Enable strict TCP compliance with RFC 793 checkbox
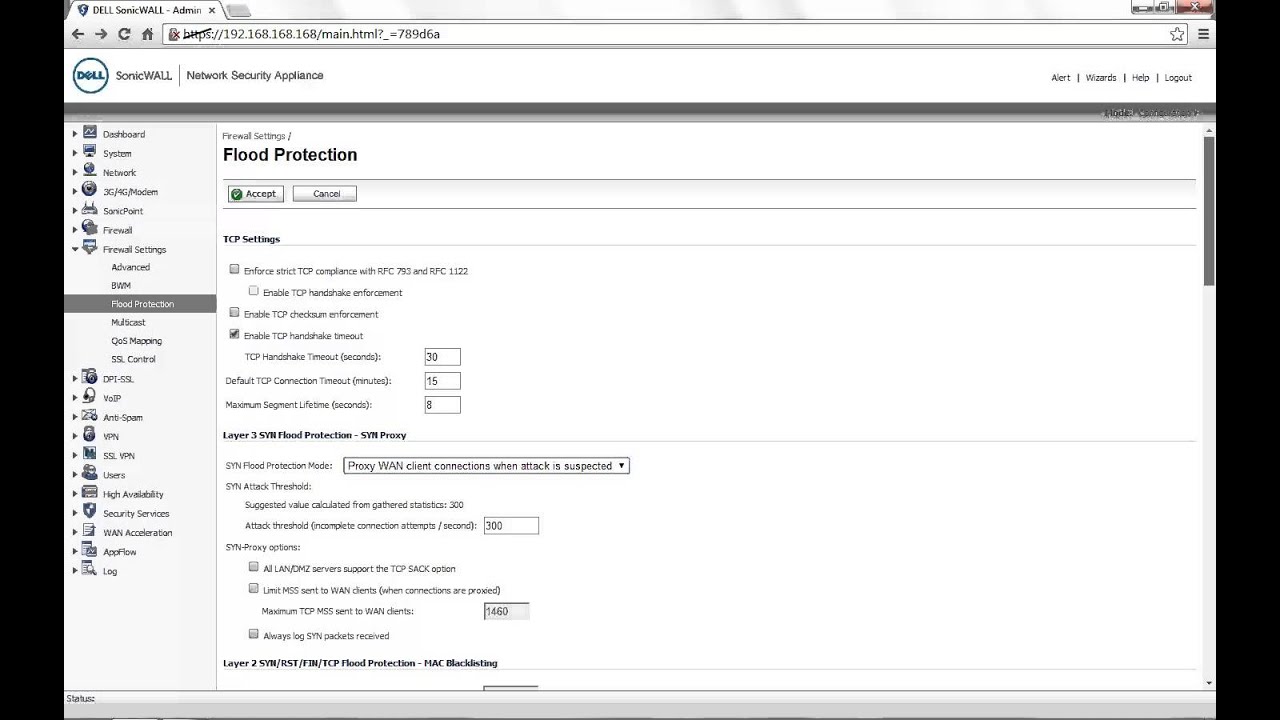The height and width of the screenshot is (720, 1280). point(235,269)
